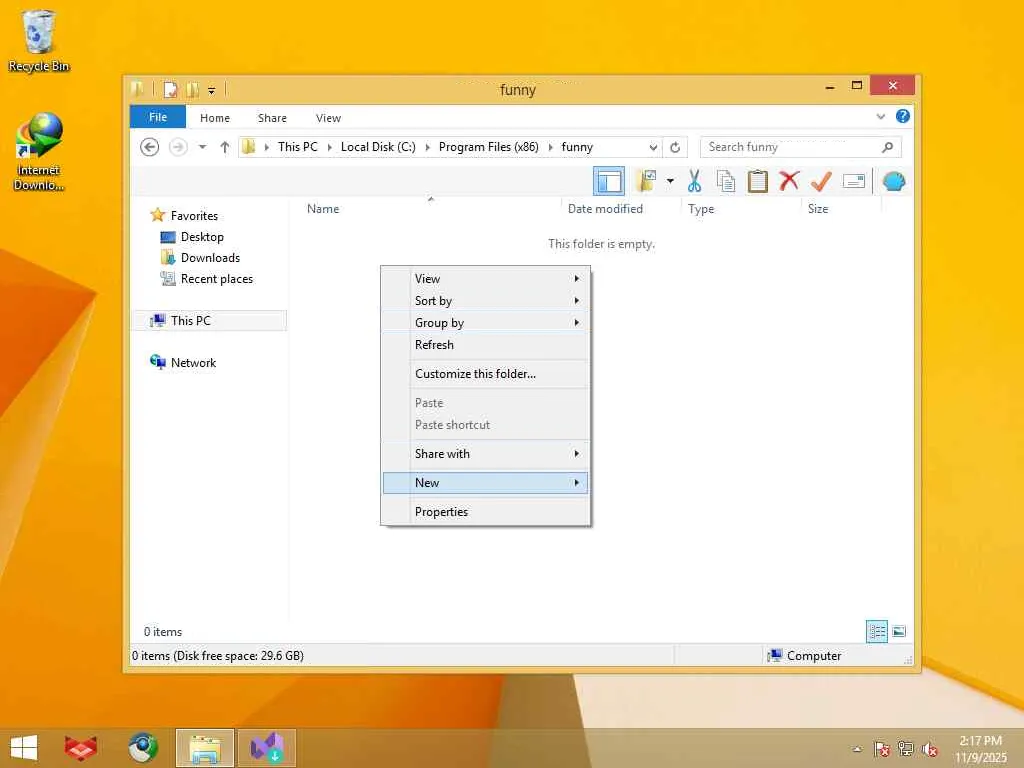Click the scissors Cut toolbar icon
Viewport: 1024px width, 768px height.
click(x=694, y=181)
